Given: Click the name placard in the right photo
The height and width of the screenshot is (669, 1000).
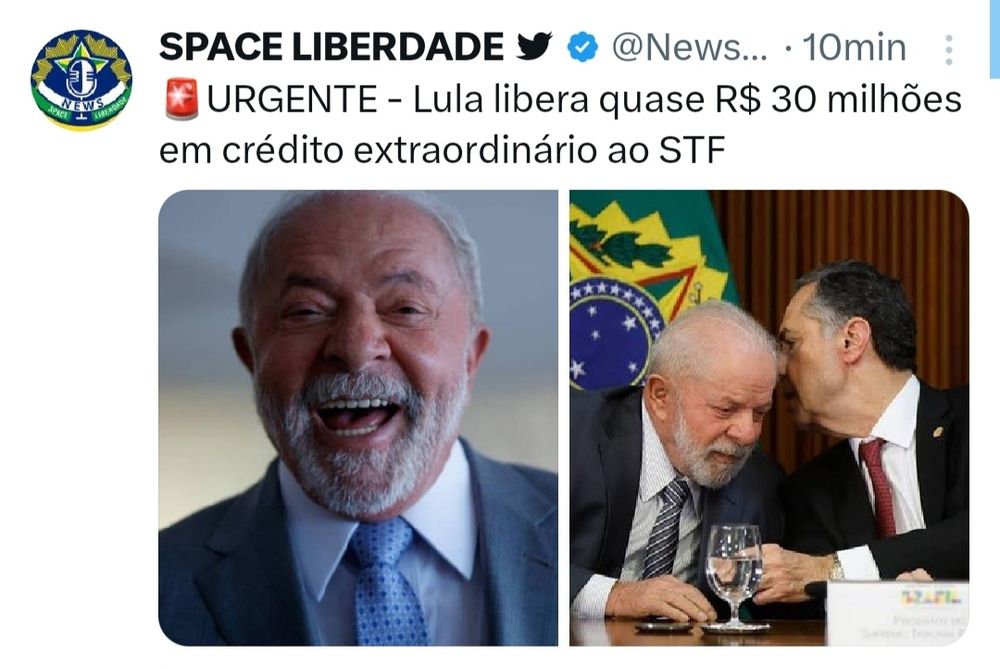Looking at the screenshot, I should tap(897, 612).
